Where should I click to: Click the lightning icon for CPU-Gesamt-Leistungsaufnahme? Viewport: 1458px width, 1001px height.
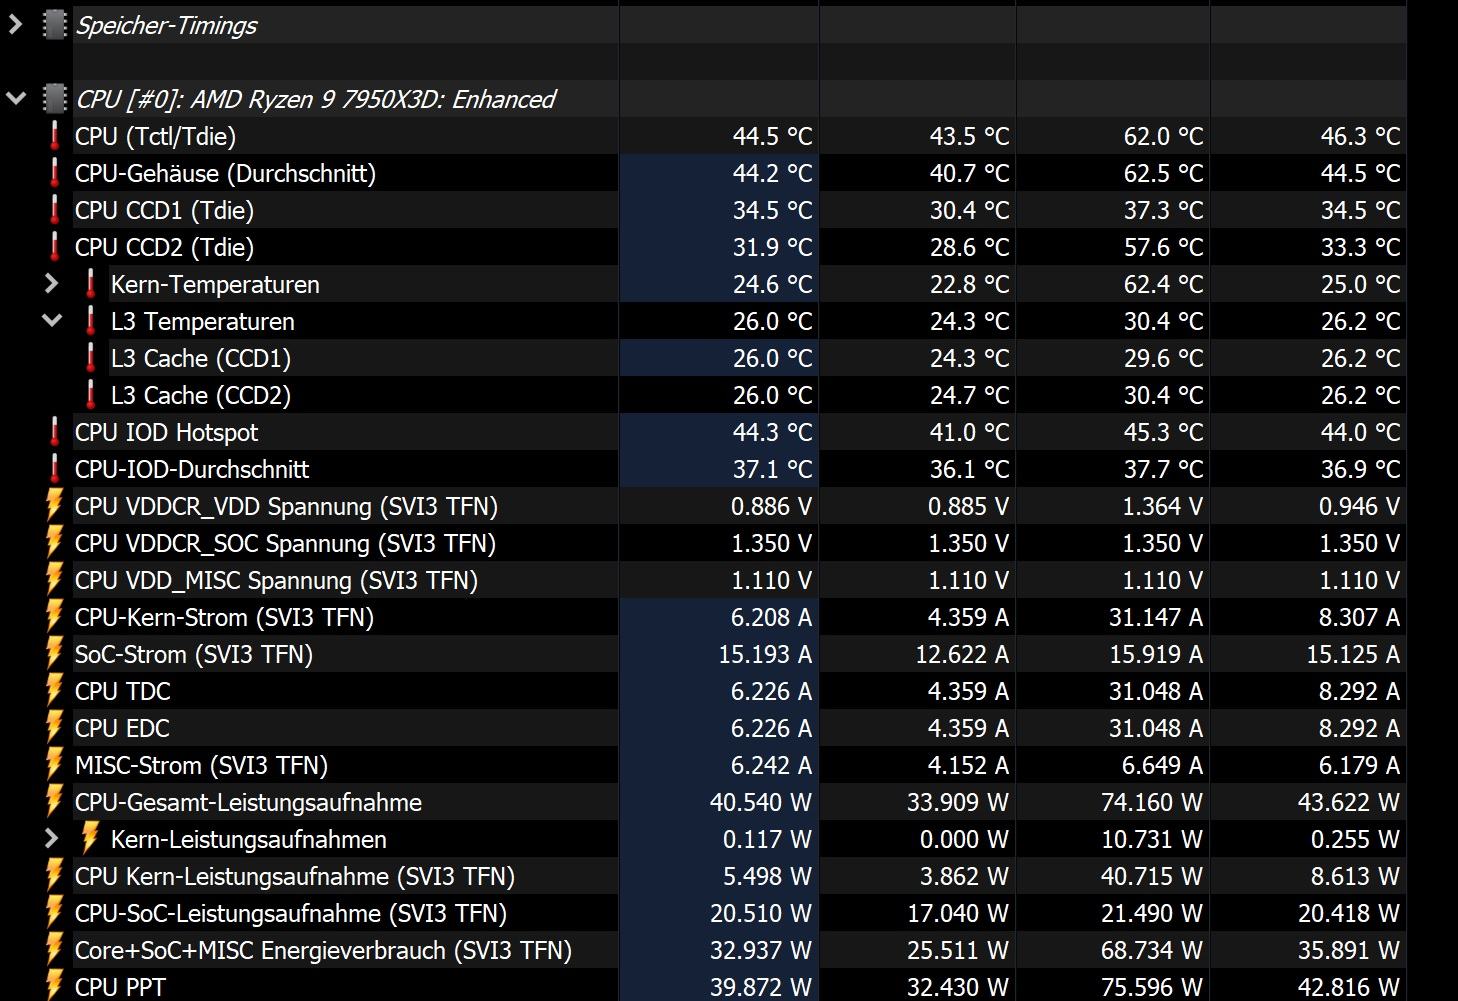(x=55, y=802)
